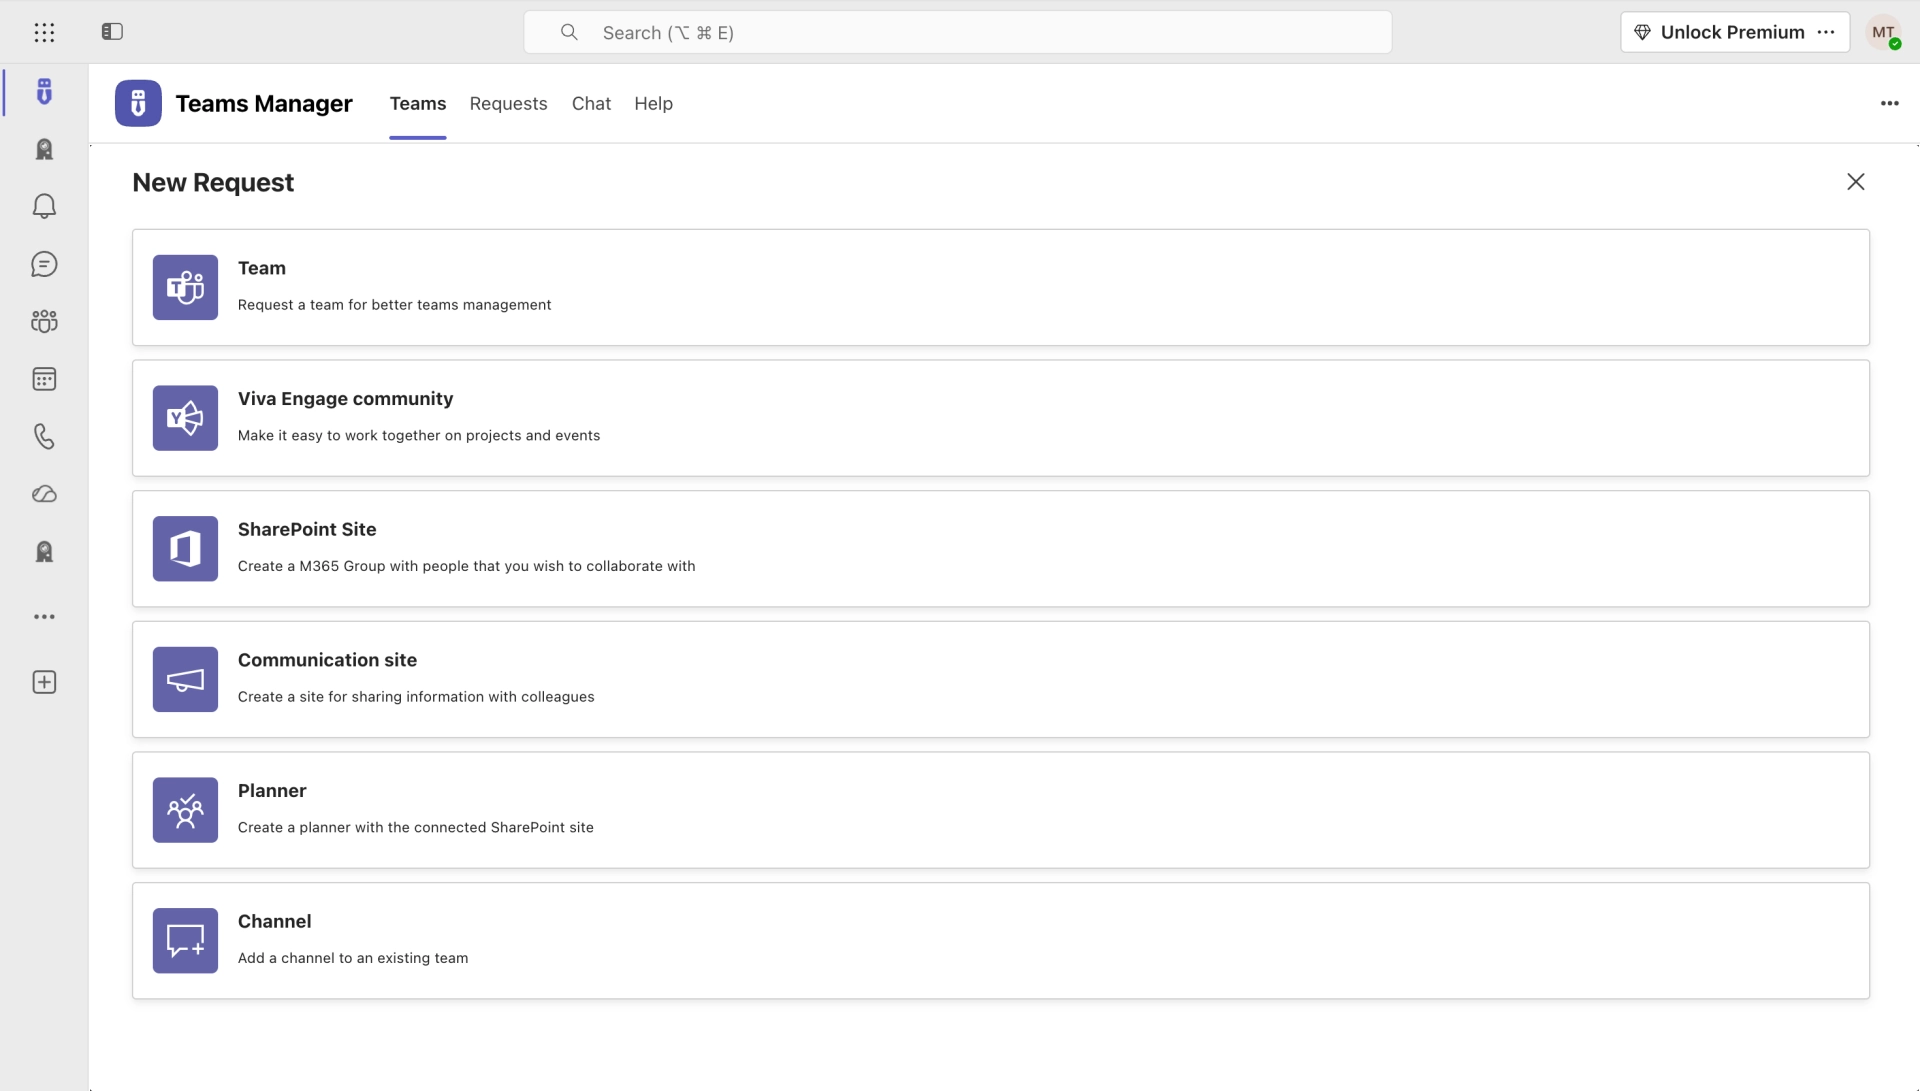
Task: Select the Team request title
Action: coord(262,268)
